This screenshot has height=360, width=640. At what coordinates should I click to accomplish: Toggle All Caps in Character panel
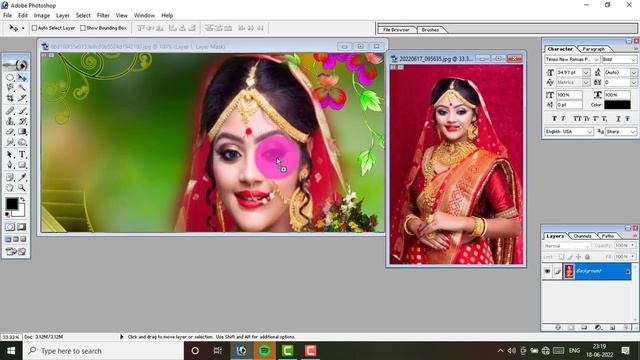pos(577,119)
